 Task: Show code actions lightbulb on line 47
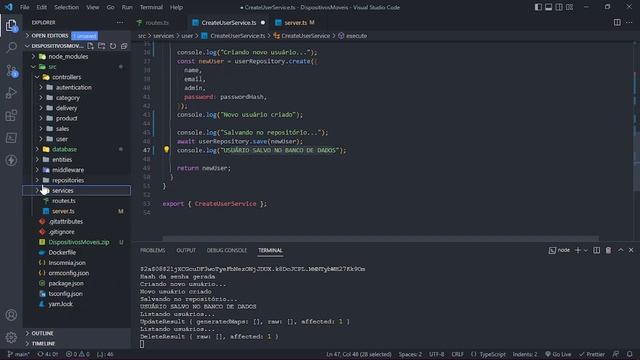point(167,150)
